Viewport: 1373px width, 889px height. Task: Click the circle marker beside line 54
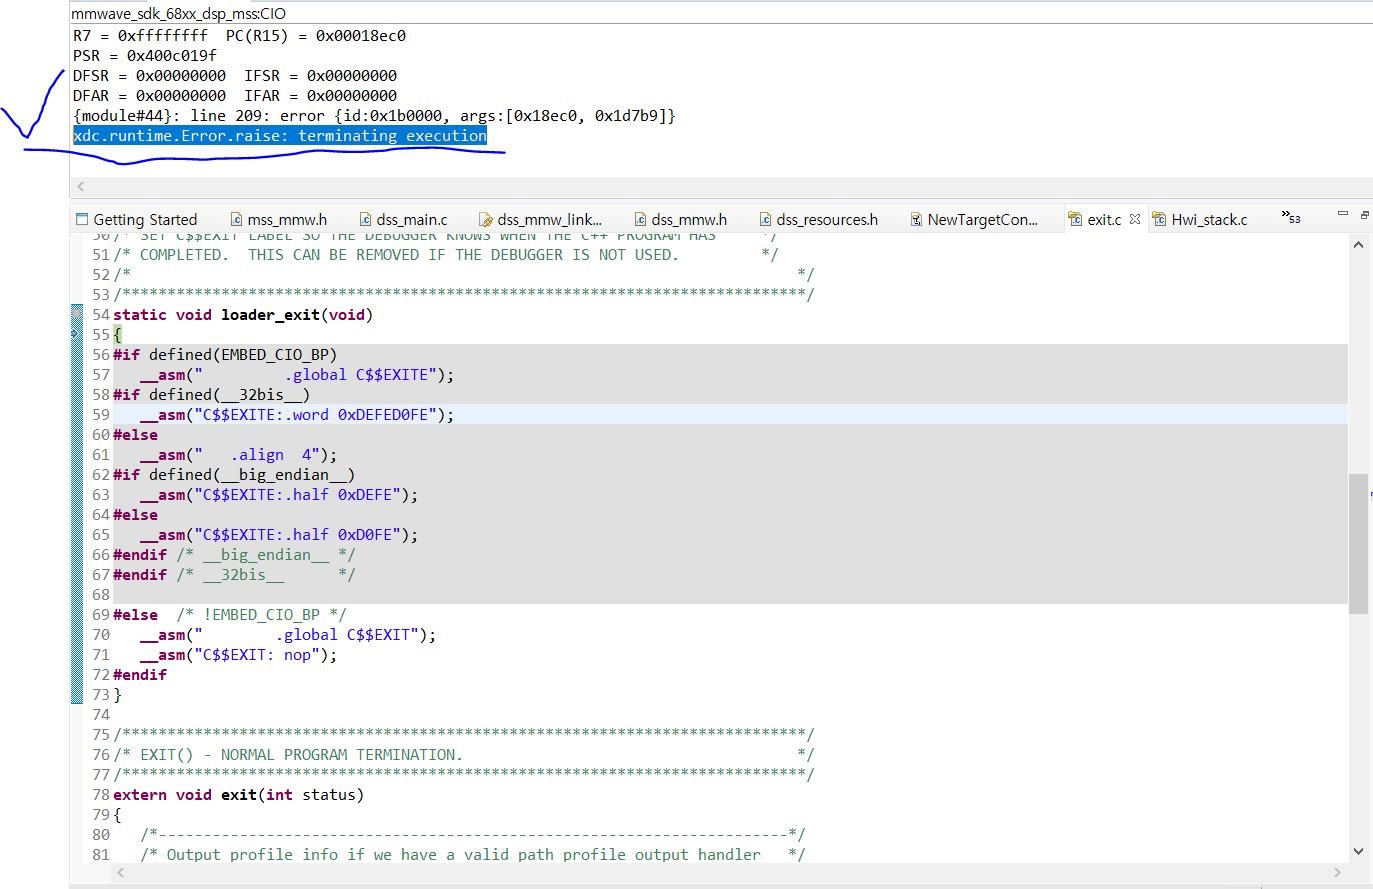77,314
